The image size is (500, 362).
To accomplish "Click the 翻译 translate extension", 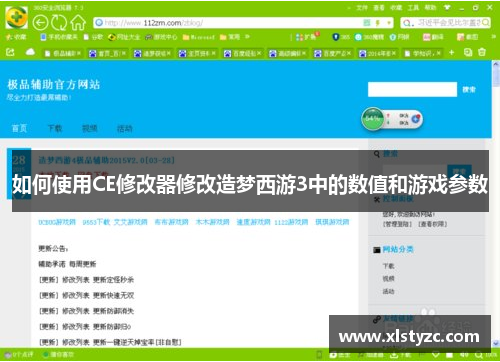I will [x=433, y=37].
